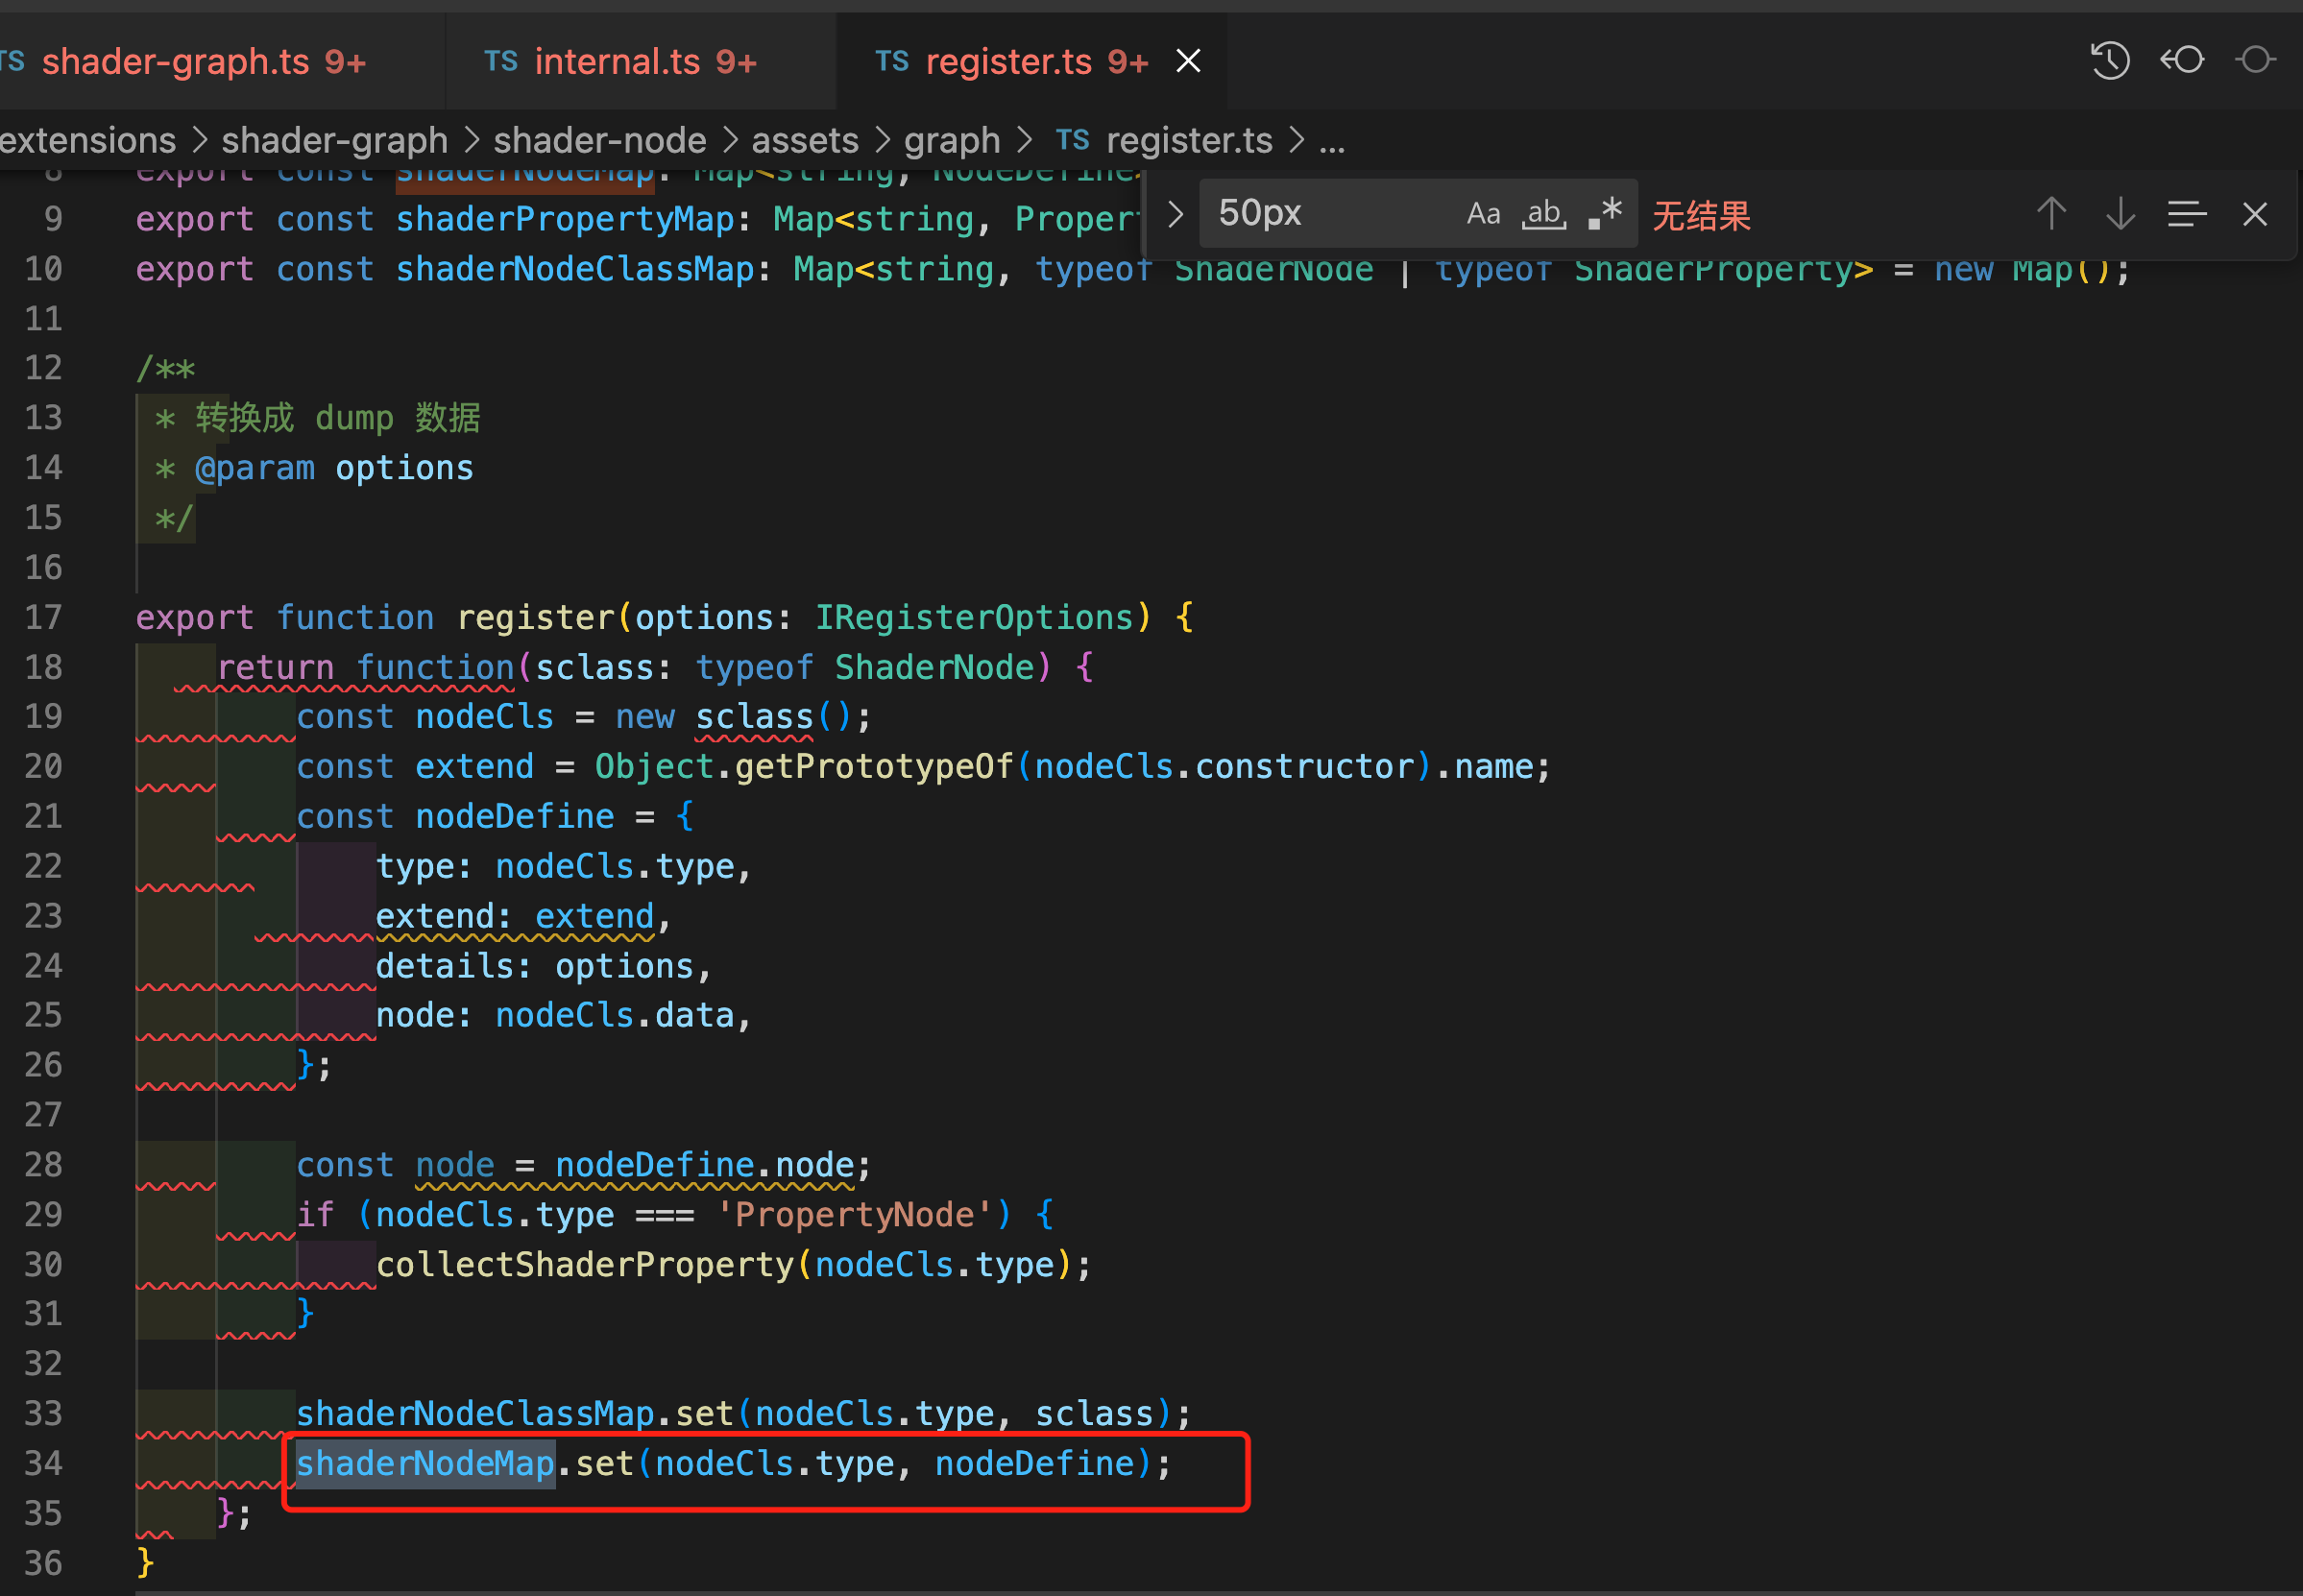
Task: Close the register.ts tab
Action: tap(1188, 62)
